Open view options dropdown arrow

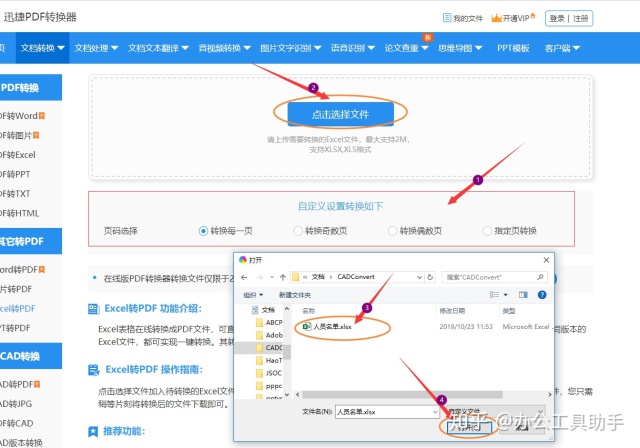tap(505, 295)
